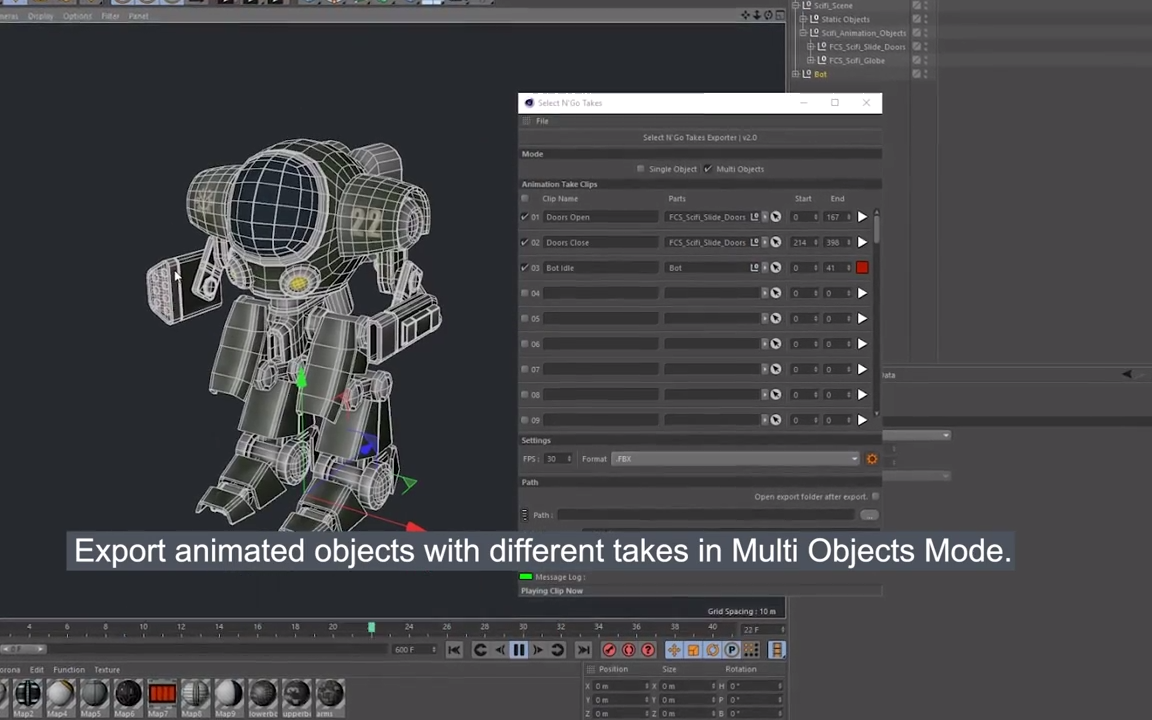Screen dimensions: 1152x720
Task: Play the Doors Close clip
Action: click(x=863, y=242)
